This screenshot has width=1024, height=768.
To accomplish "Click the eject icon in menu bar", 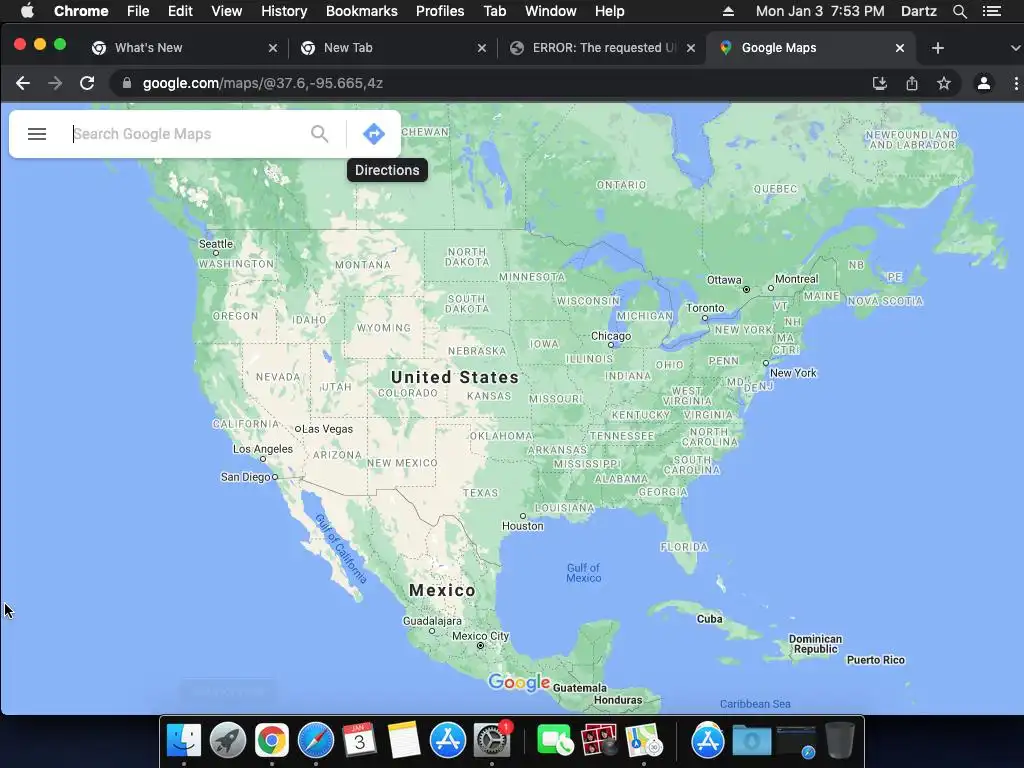I will [x=728, y=11].
